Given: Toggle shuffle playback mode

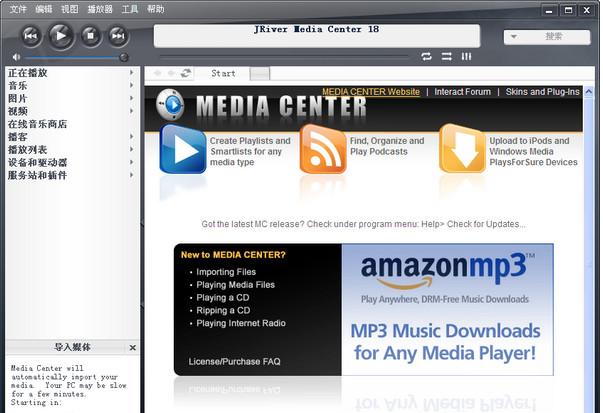Looking at the screenshot, I should [446, 56].
